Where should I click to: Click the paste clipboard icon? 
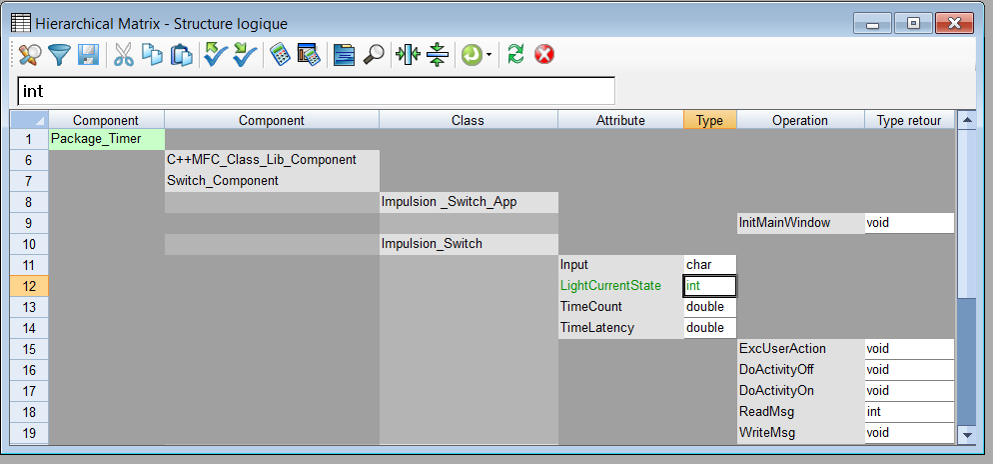click(x=181, y=55)
